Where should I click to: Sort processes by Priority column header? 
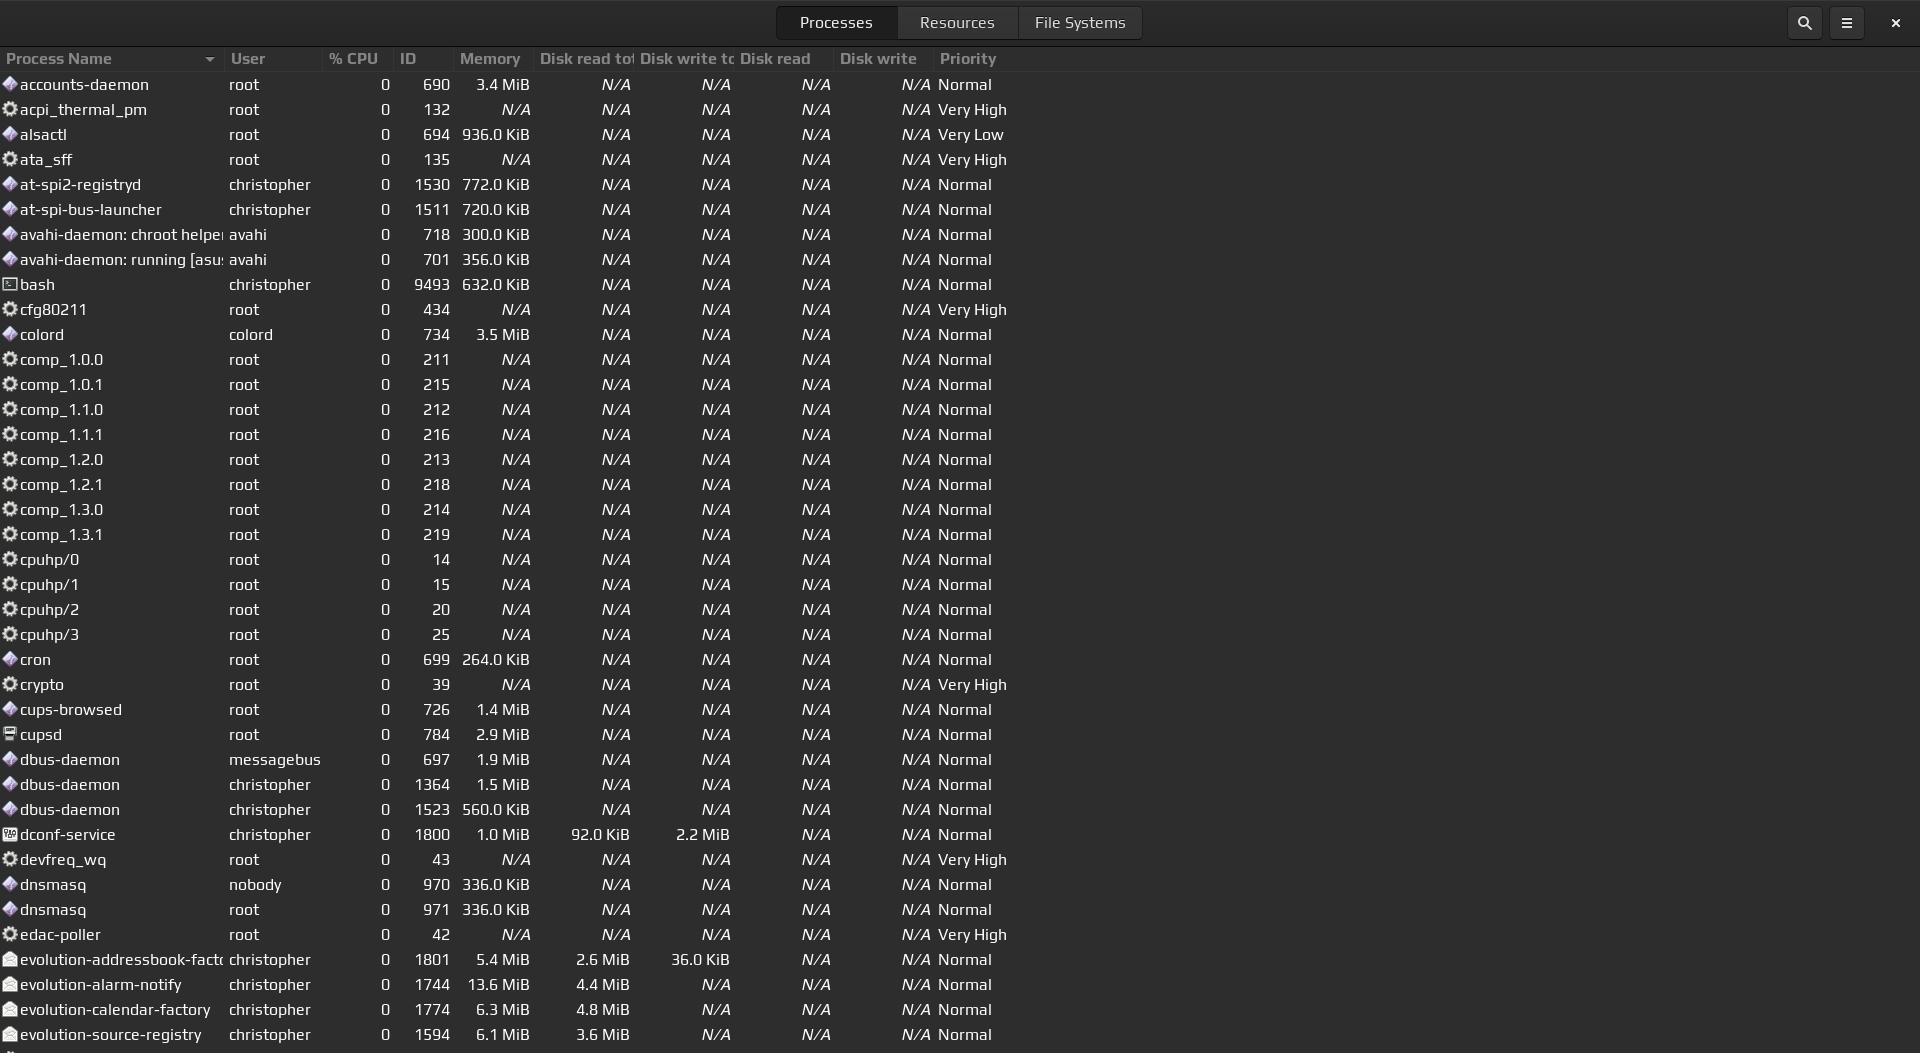(x=967, y=59)
